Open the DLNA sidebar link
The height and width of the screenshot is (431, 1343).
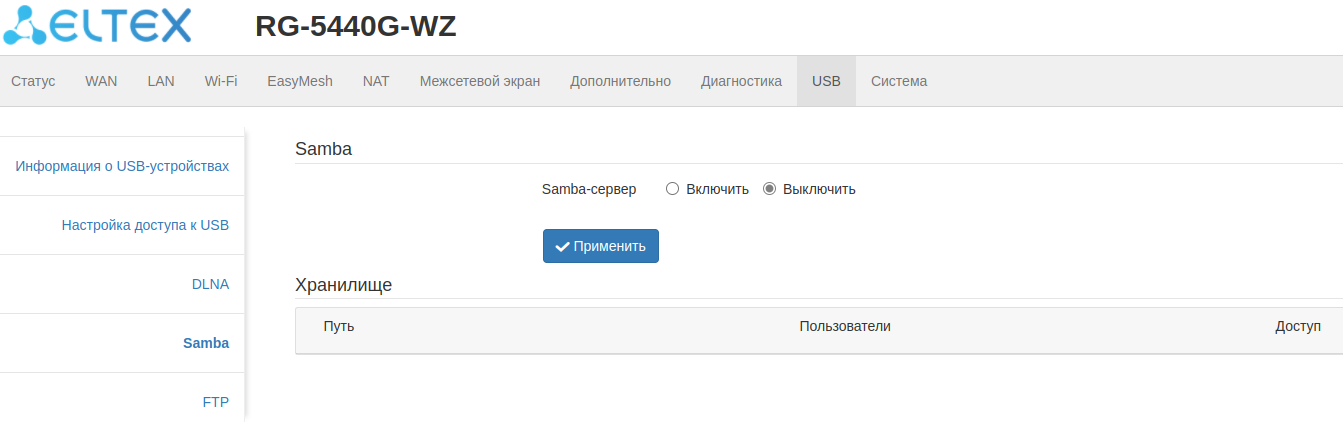tap(210, 284)
